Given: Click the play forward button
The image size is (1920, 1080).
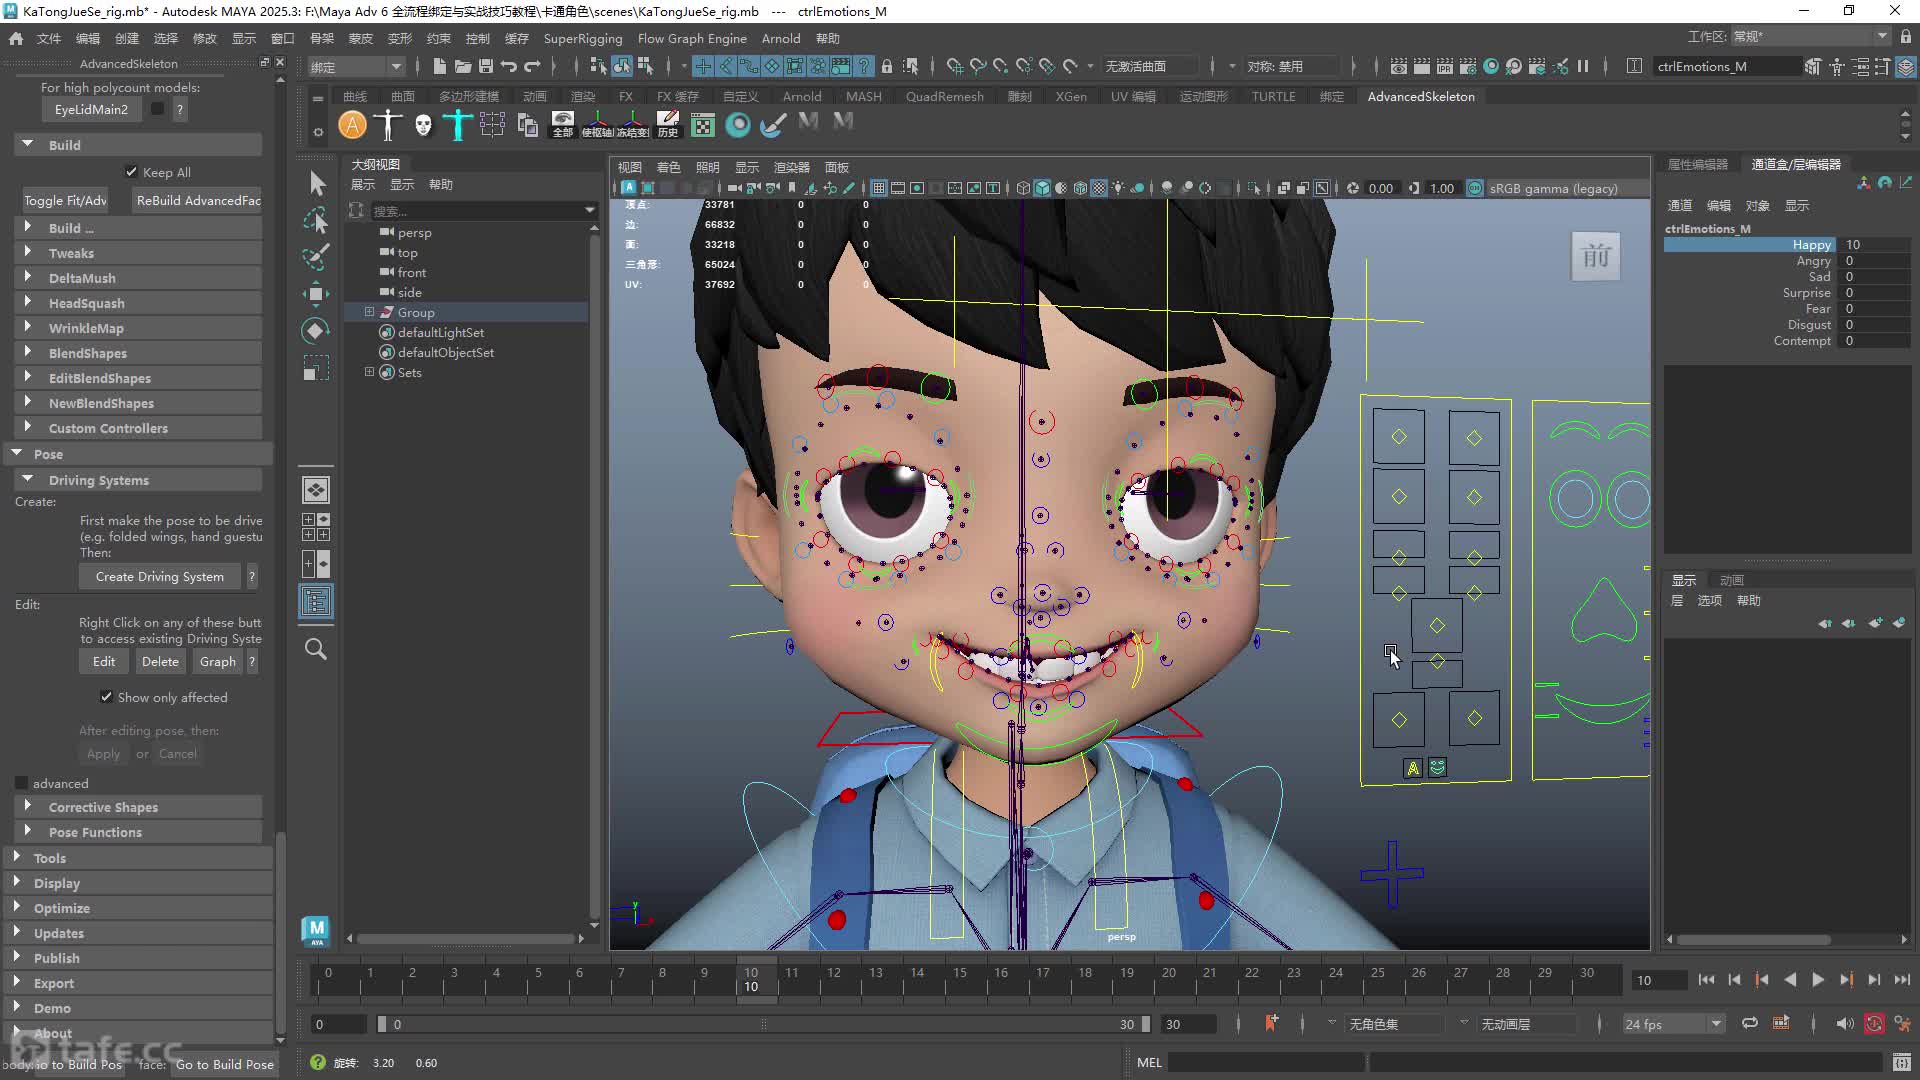Looking at the screenshot, I should 1818,980.
